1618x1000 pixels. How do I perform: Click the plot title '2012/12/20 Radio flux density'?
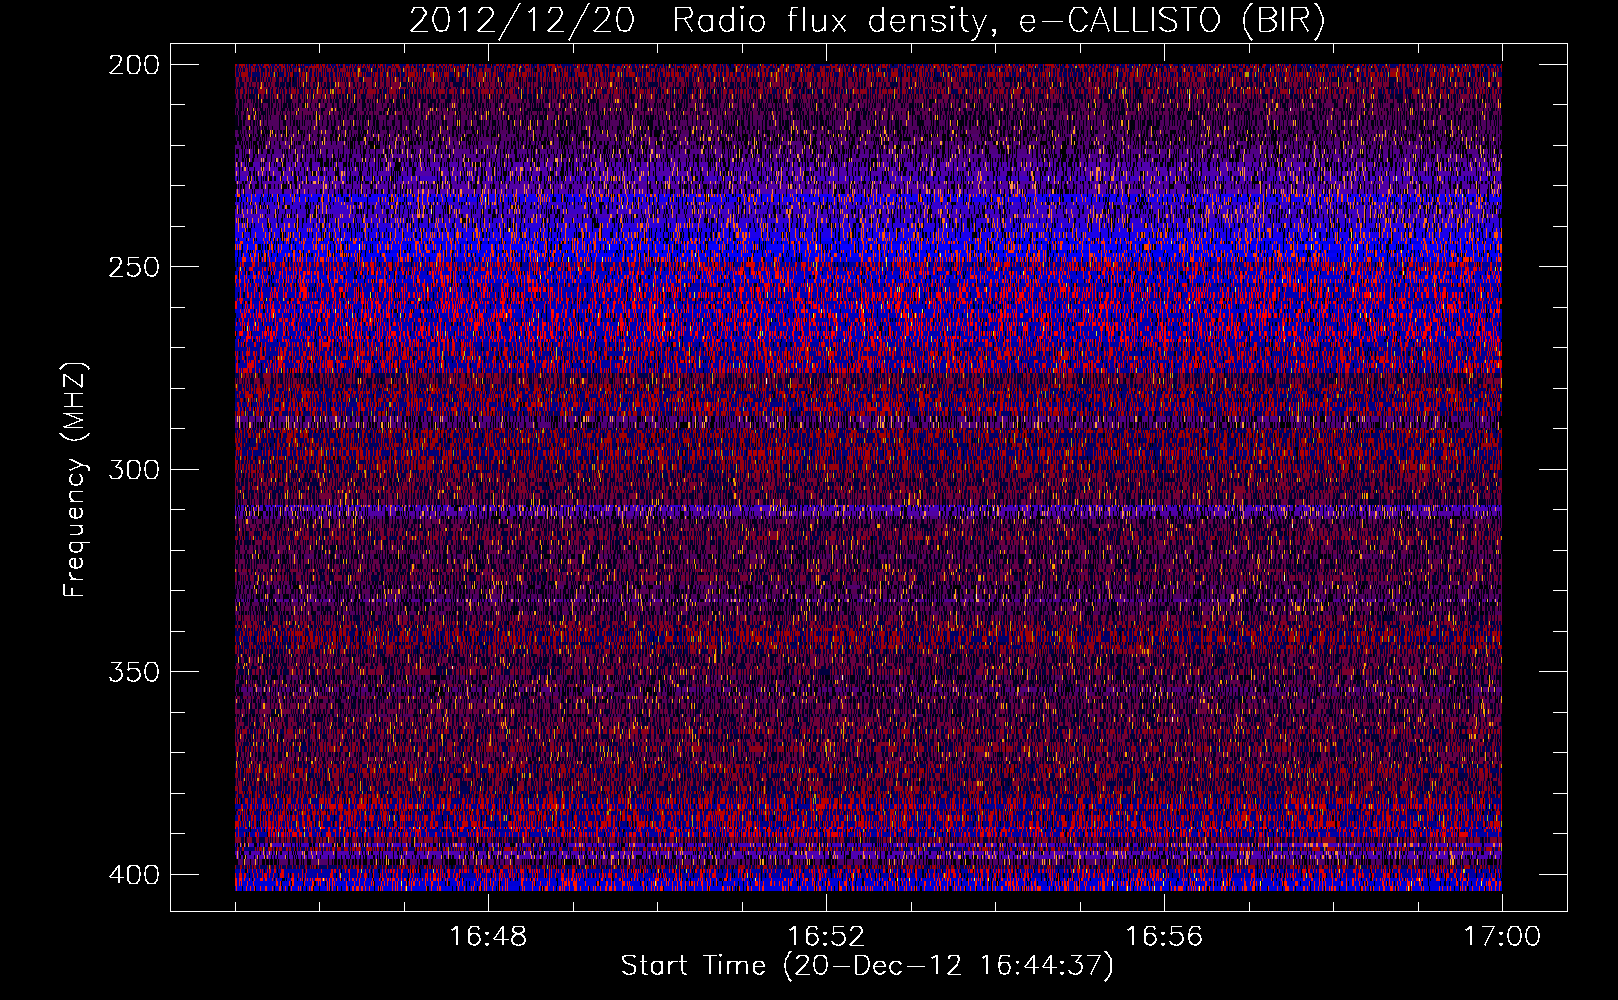tap(867, 21)
